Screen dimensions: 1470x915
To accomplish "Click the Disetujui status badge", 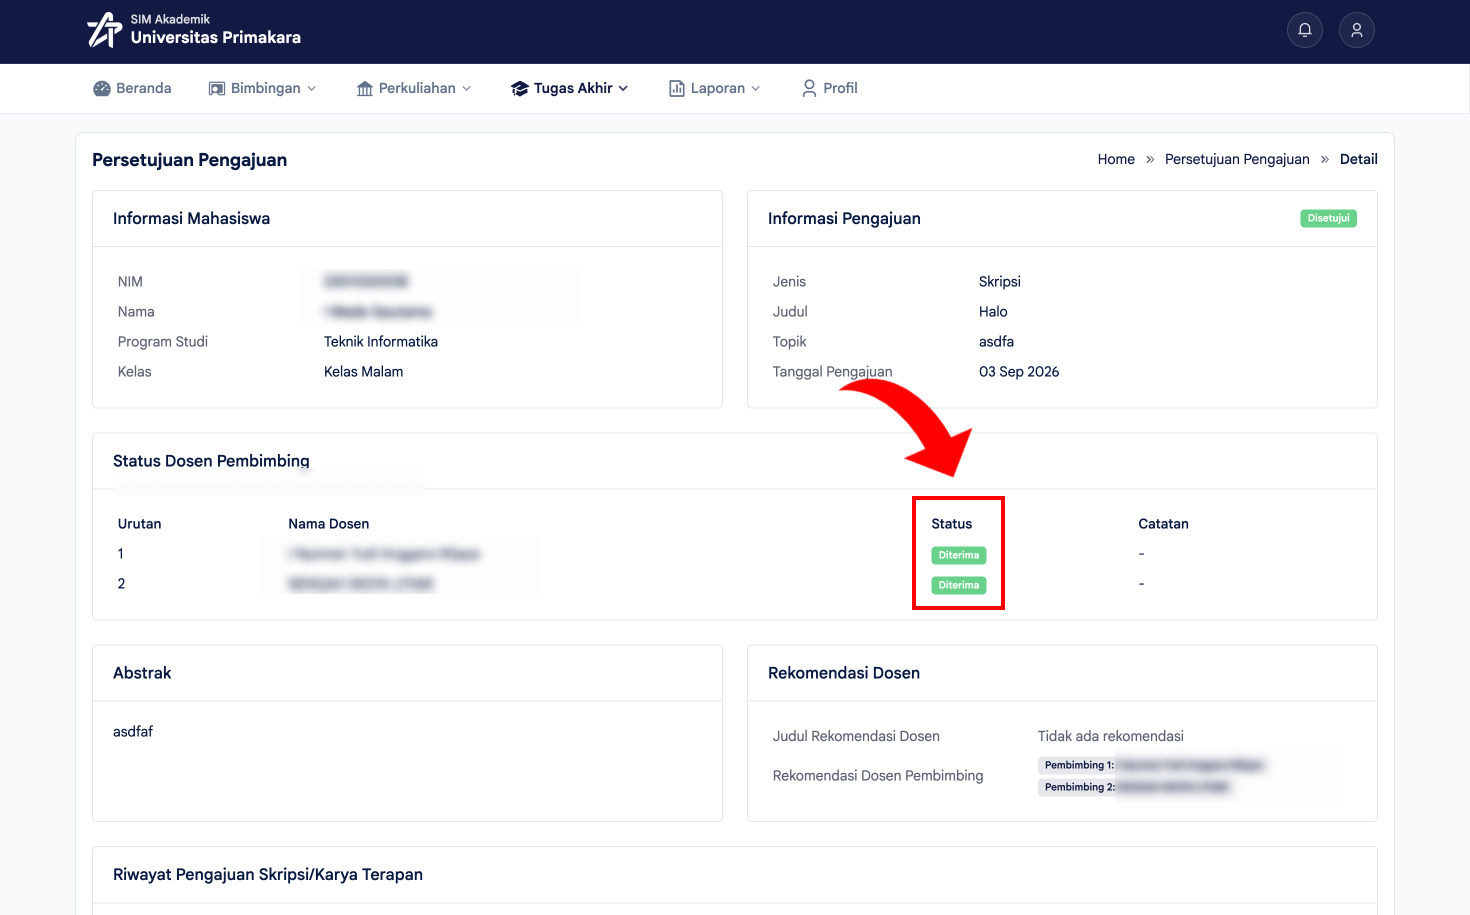I will point(1328,218).
